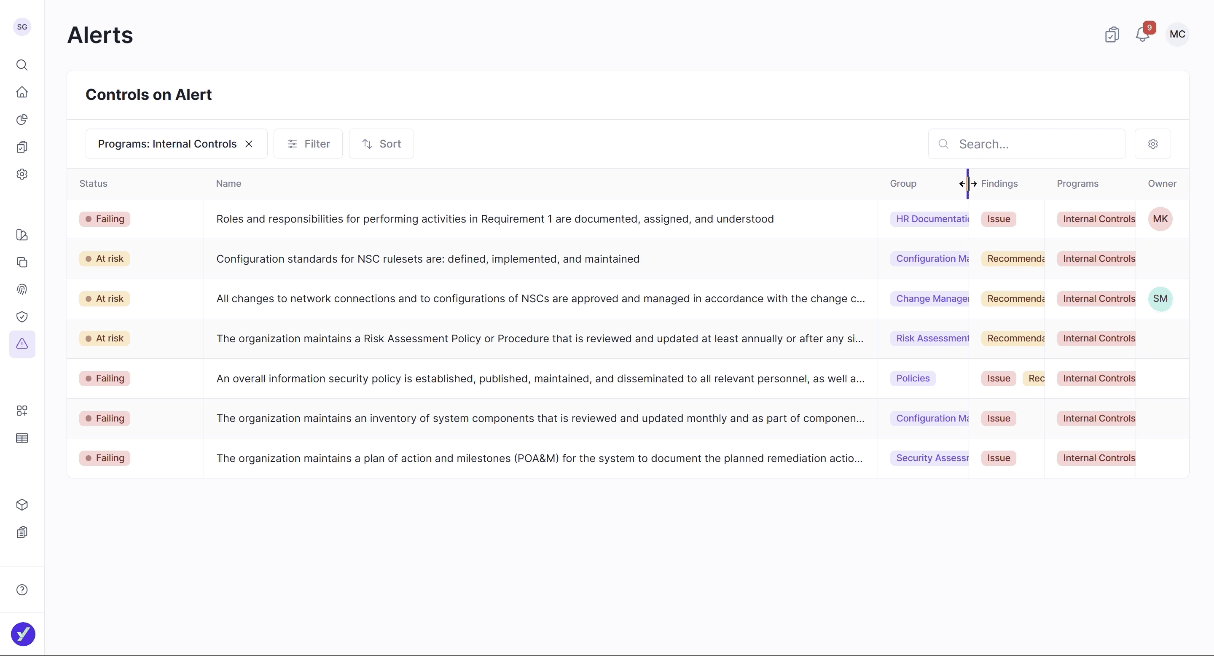Open the table list sidebar icon
The height and width of the screenshot is (656, 1214).
pyautogui.click(x=22, y=438)
